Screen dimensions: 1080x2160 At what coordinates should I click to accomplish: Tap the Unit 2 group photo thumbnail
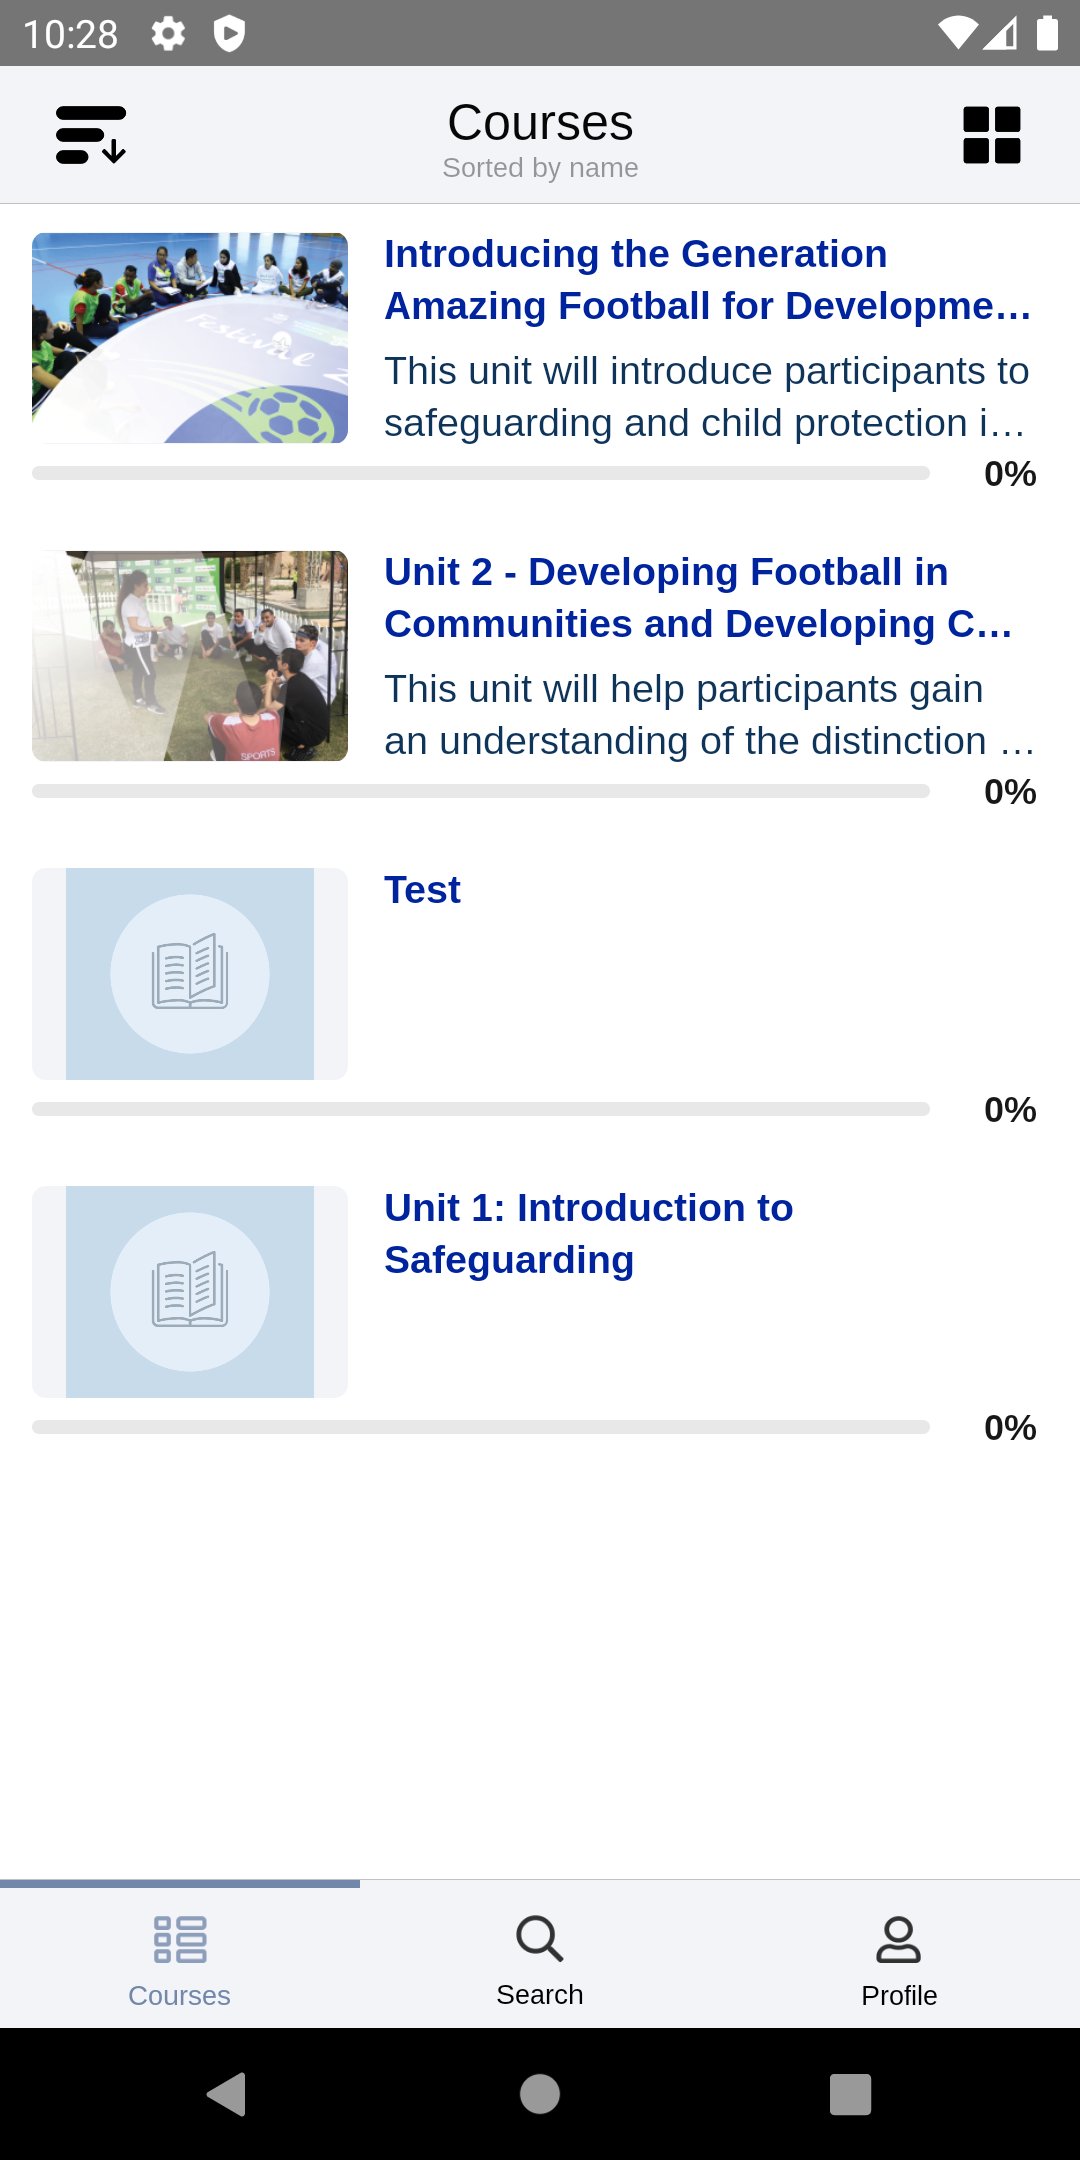click(x=190, y=656)
